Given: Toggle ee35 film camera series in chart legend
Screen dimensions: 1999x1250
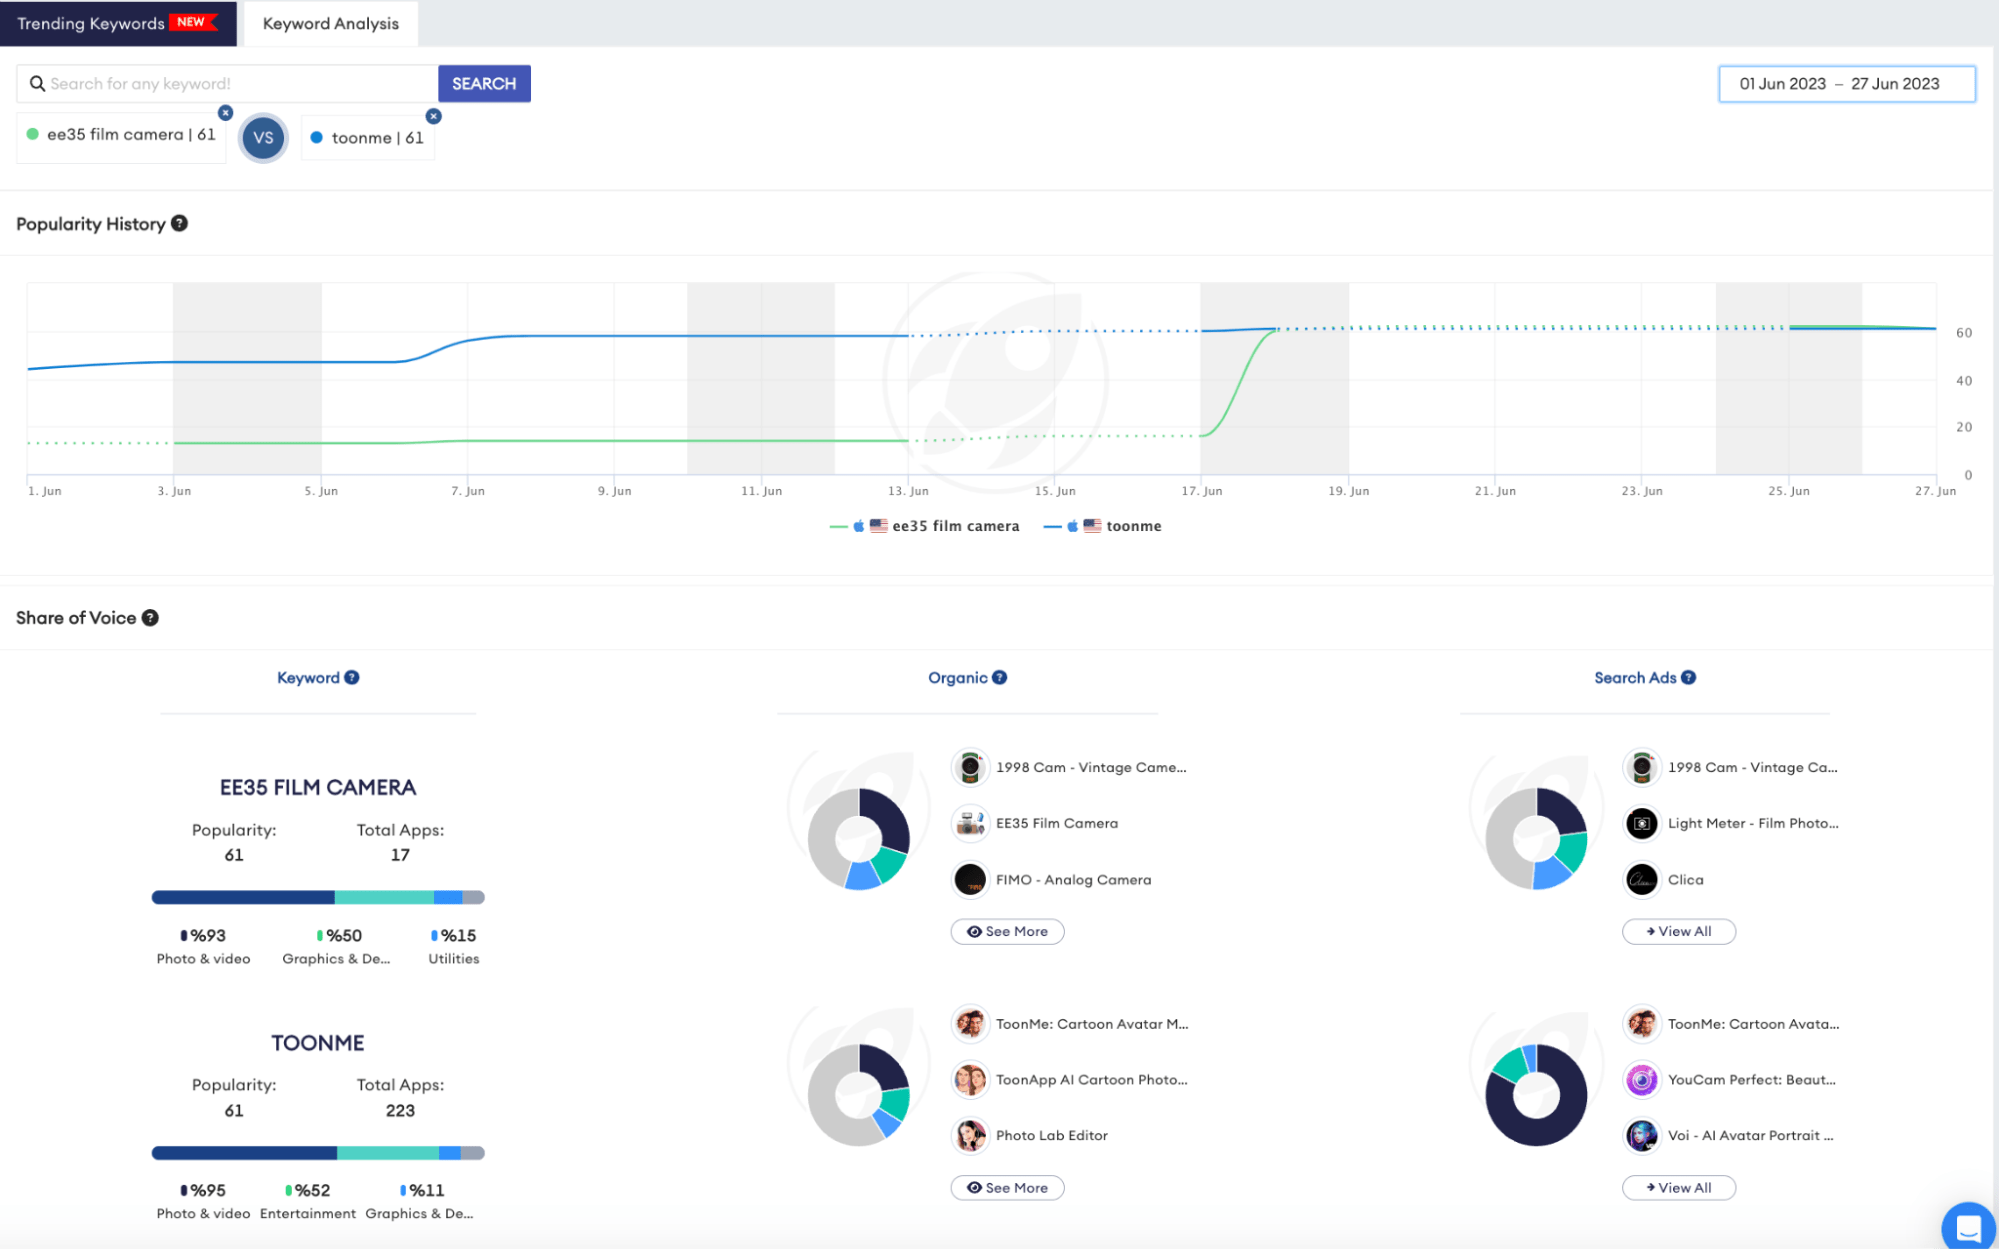Looking at the screenshot, I should [x=925, y=526].
